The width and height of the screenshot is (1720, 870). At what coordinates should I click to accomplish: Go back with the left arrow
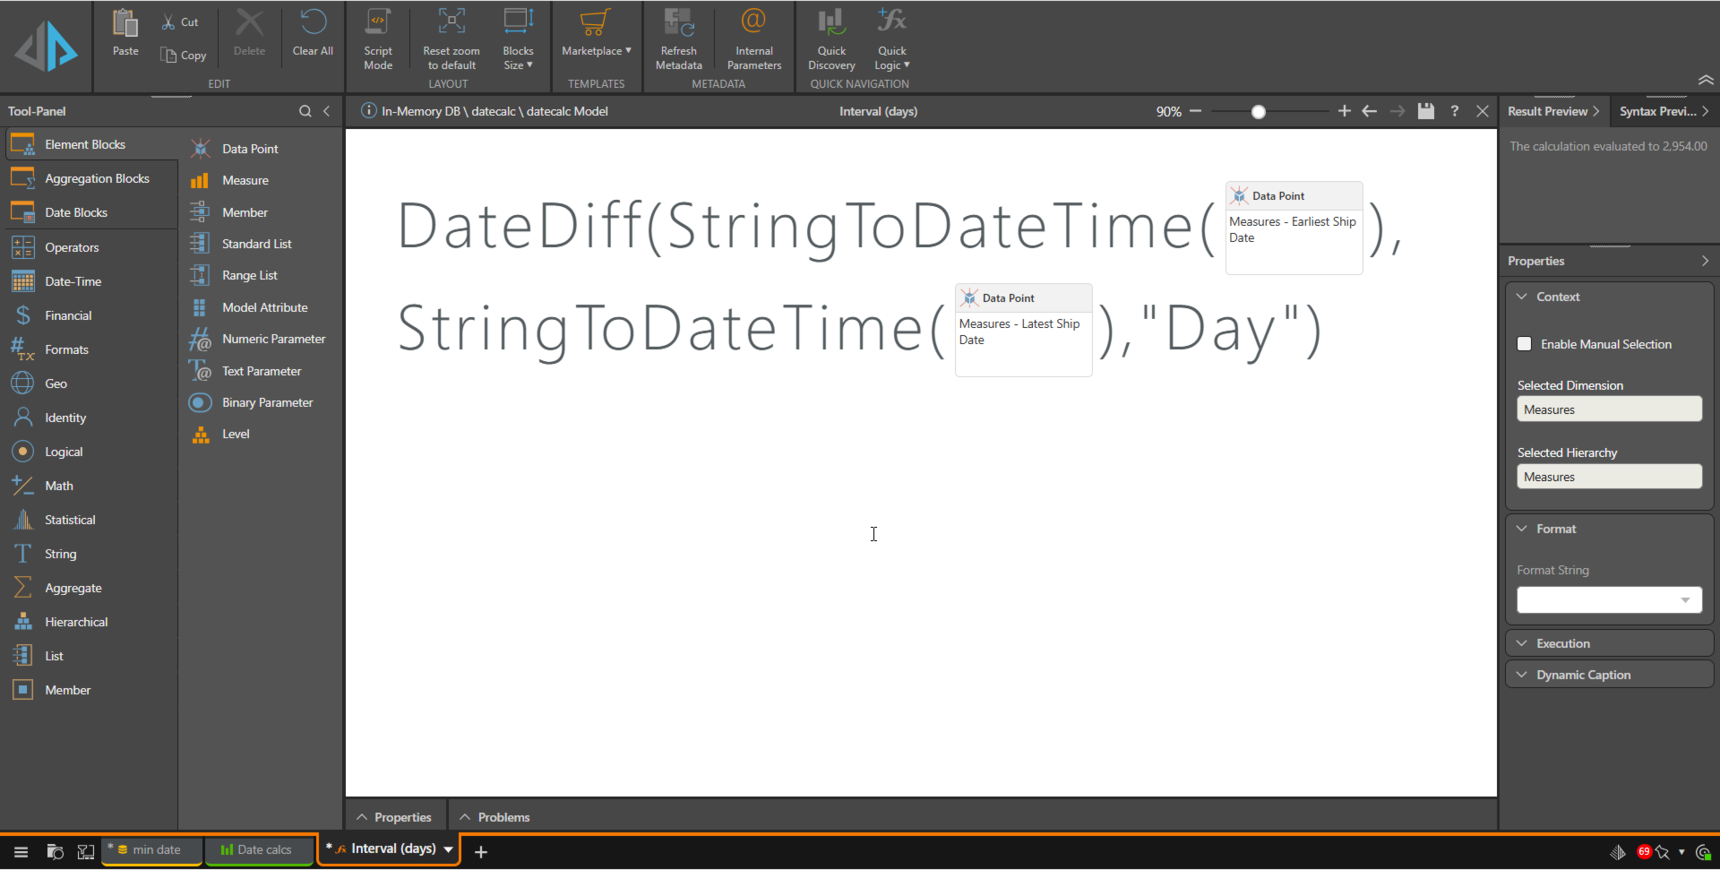[x=1369, y=111]
